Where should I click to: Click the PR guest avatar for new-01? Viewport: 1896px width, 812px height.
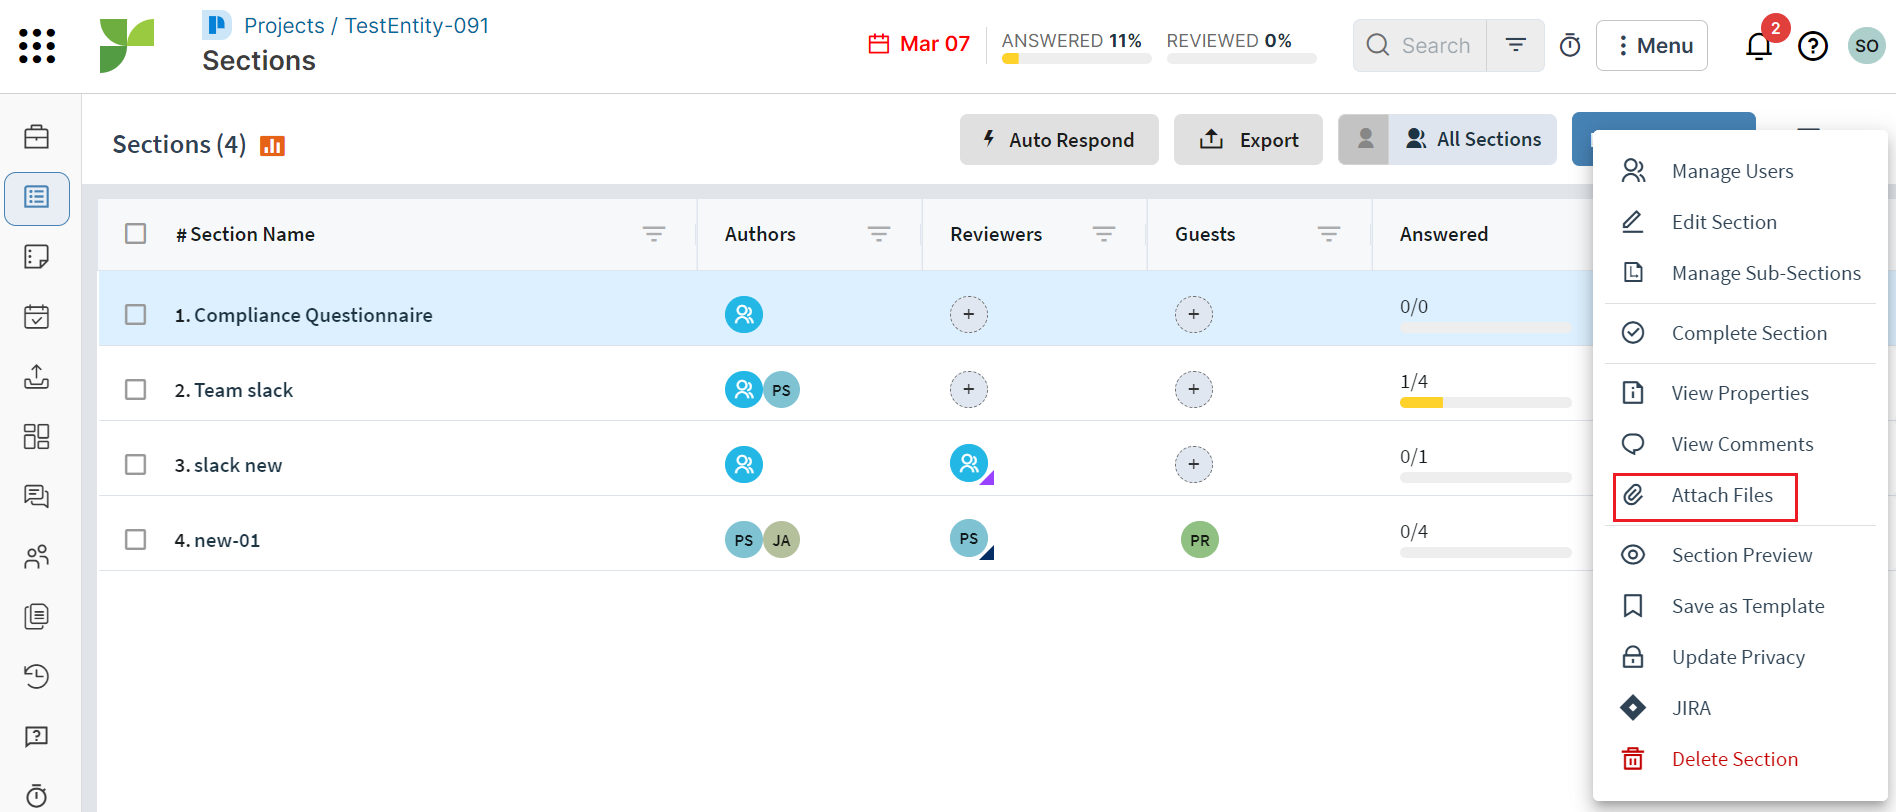(x=1200, y=540)
